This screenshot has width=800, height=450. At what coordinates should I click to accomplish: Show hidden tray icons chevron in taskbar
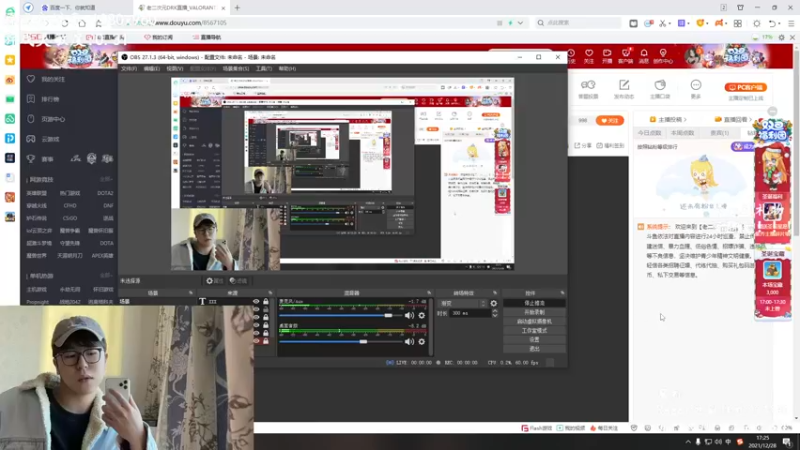coord(688,442)
